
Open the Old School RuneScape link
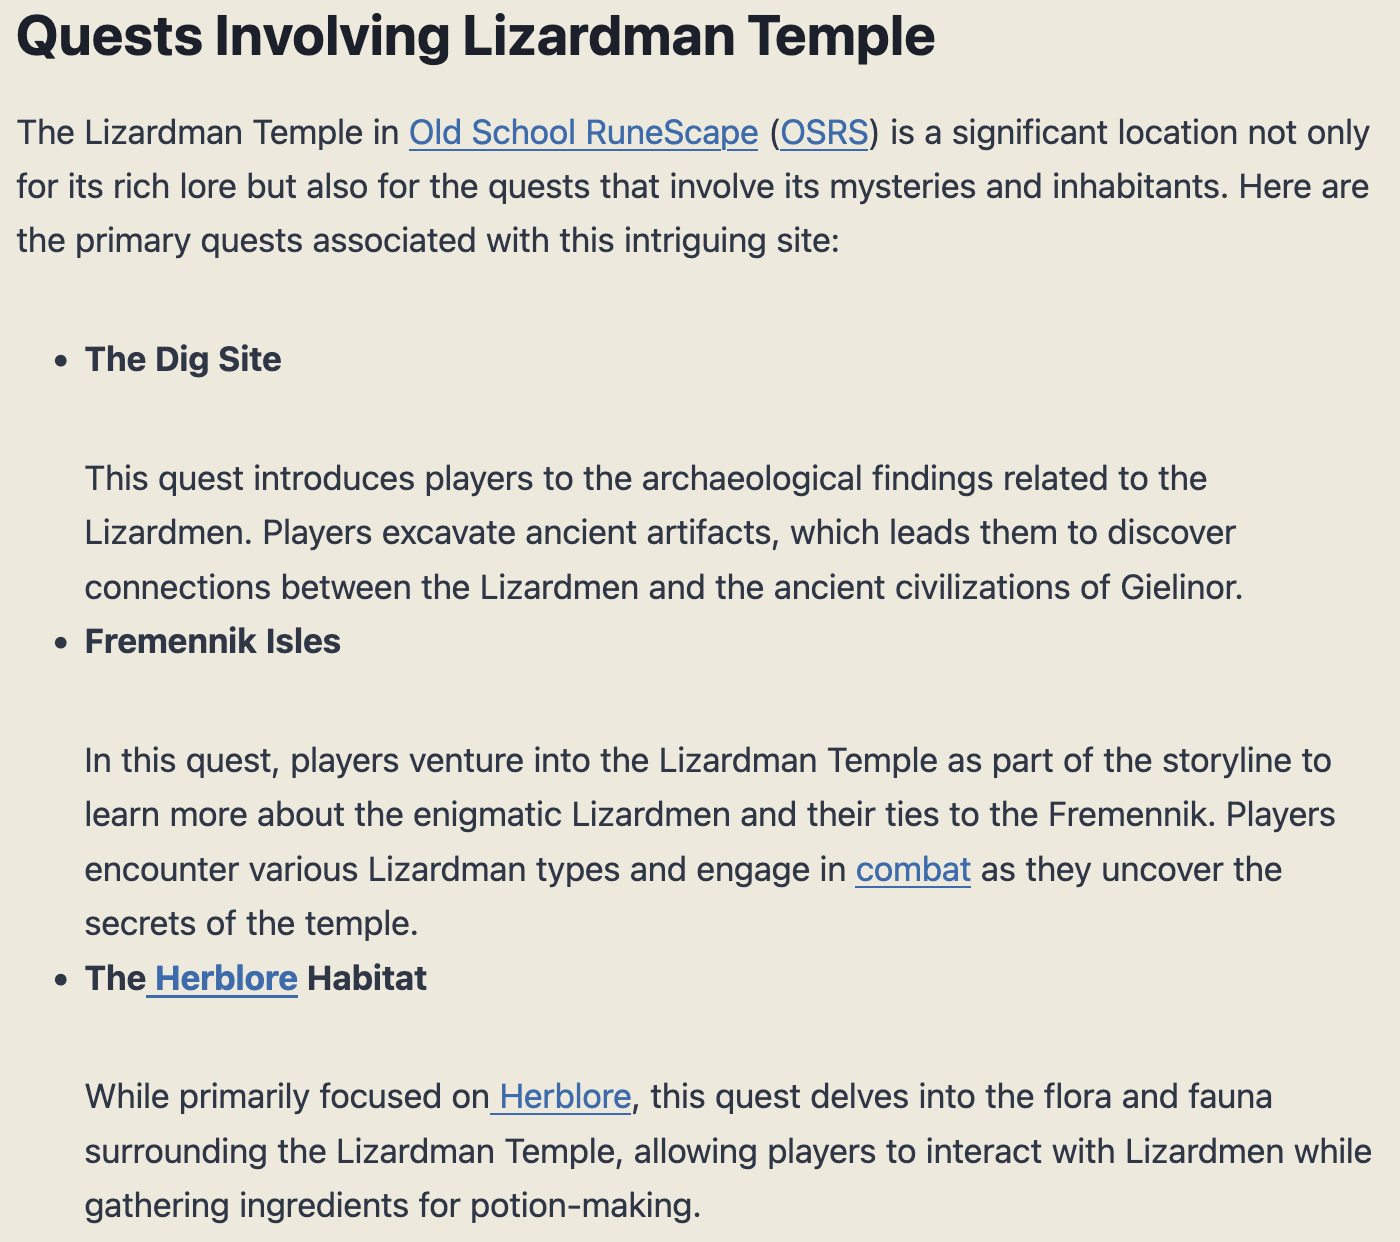[x=583, y=133]
